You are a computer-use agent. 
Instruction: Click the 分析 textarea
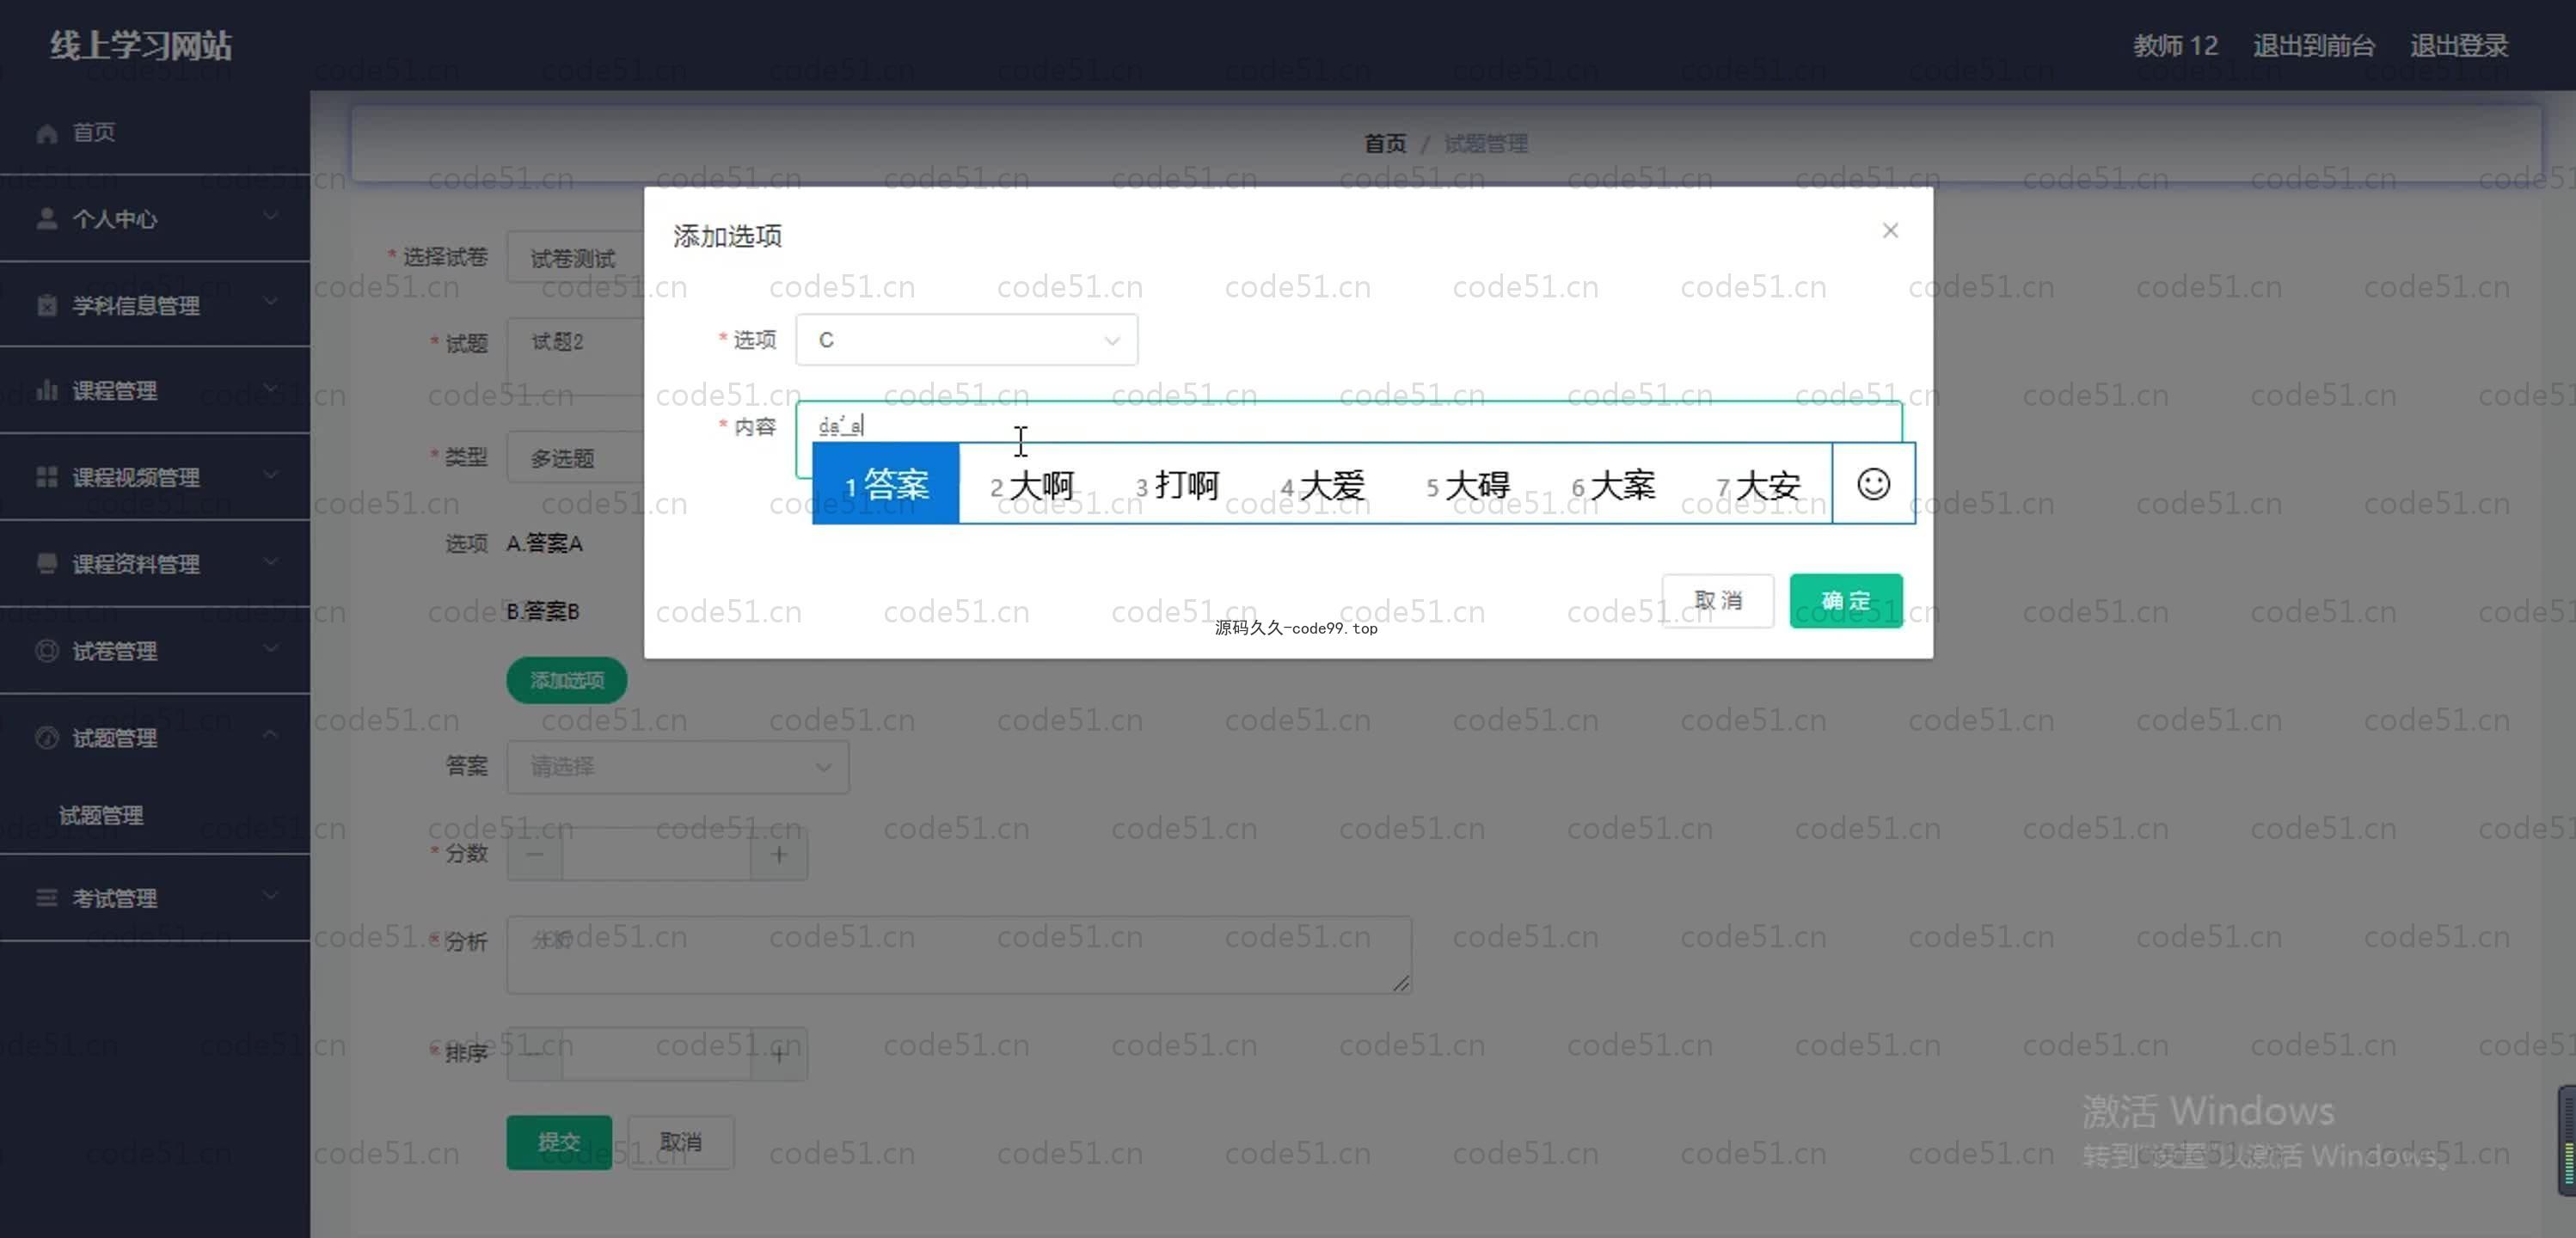(x=958, y=954)
